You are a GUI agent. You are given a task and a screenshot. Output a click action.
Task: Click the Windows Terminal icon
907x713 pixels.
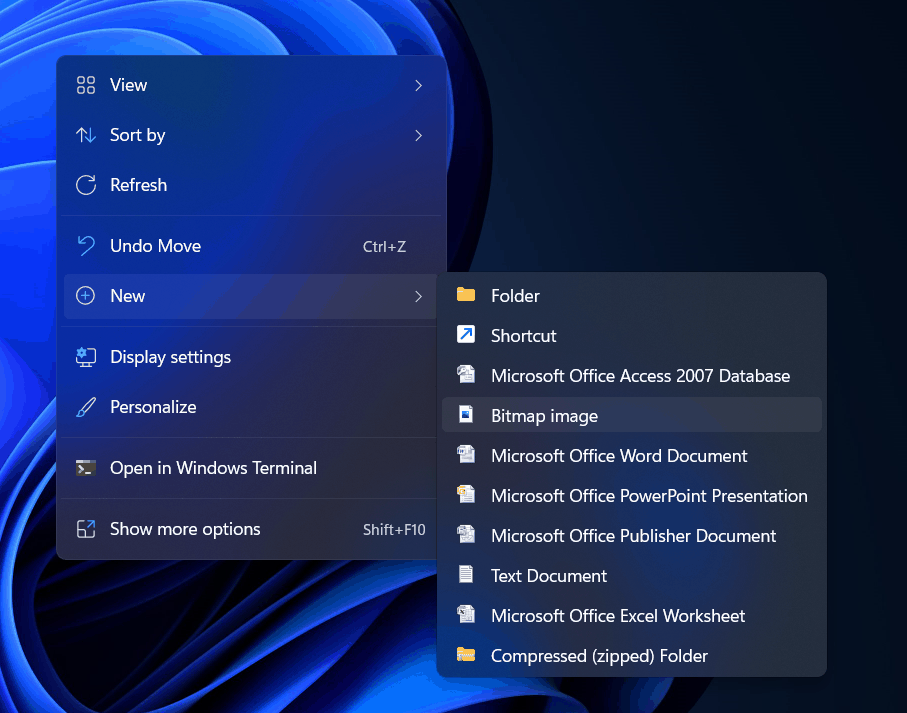86,467
